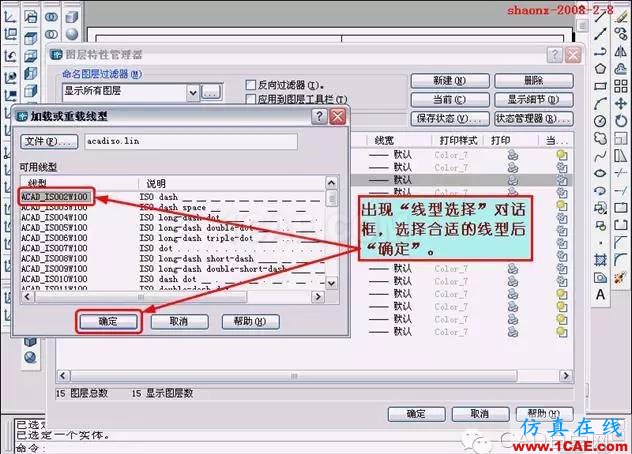Click the 打印样式 column header
The height and width of the screenshot is (454, 632).
(459, 141)
